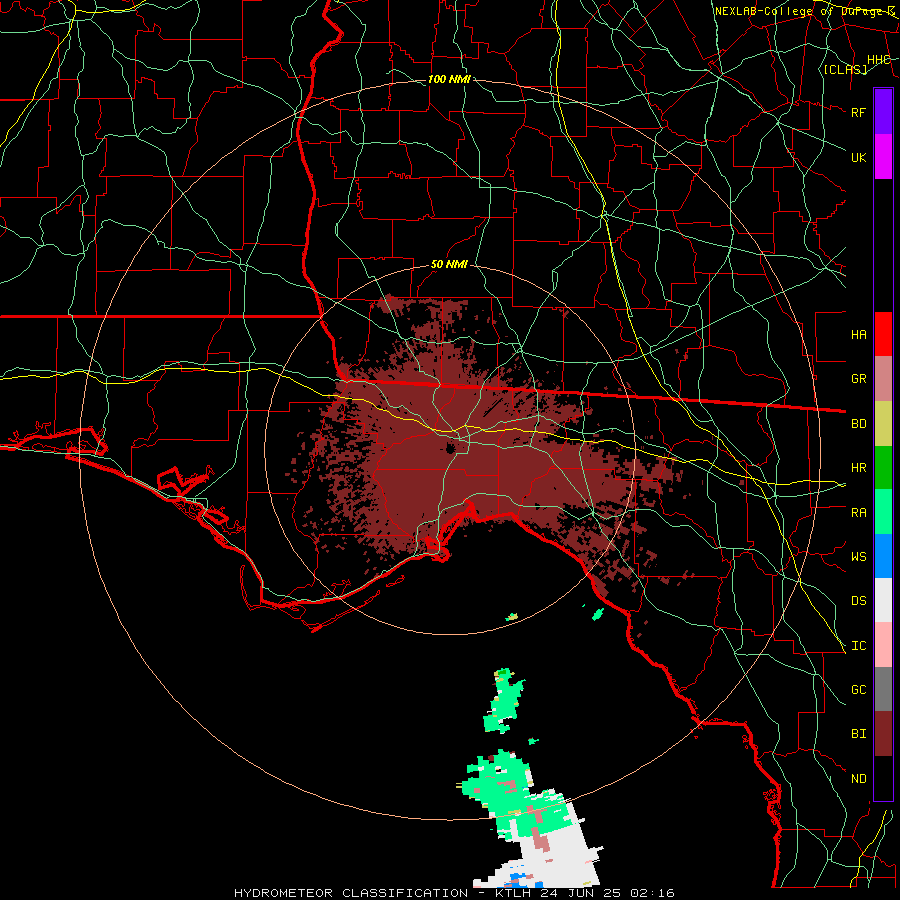Click the 'HA' legend label text

[x=858, y=334]
